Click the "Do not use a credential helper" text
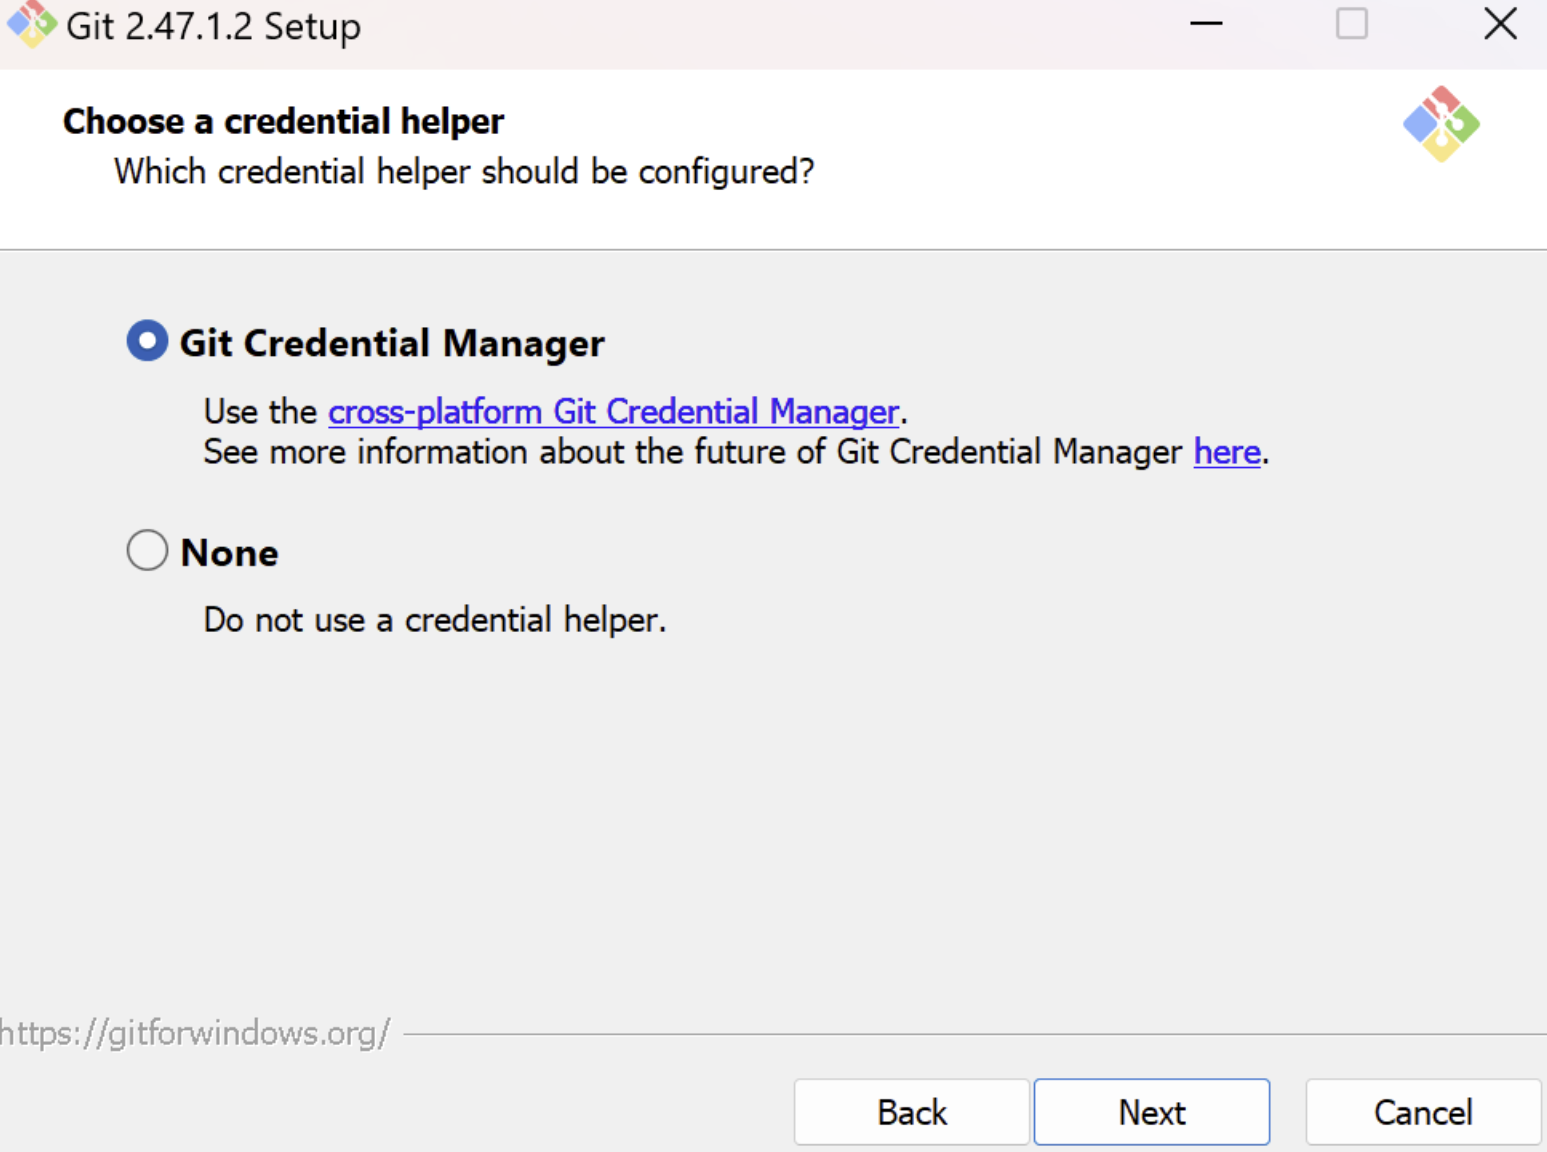1547x1152 pixels. coord(433,619)
